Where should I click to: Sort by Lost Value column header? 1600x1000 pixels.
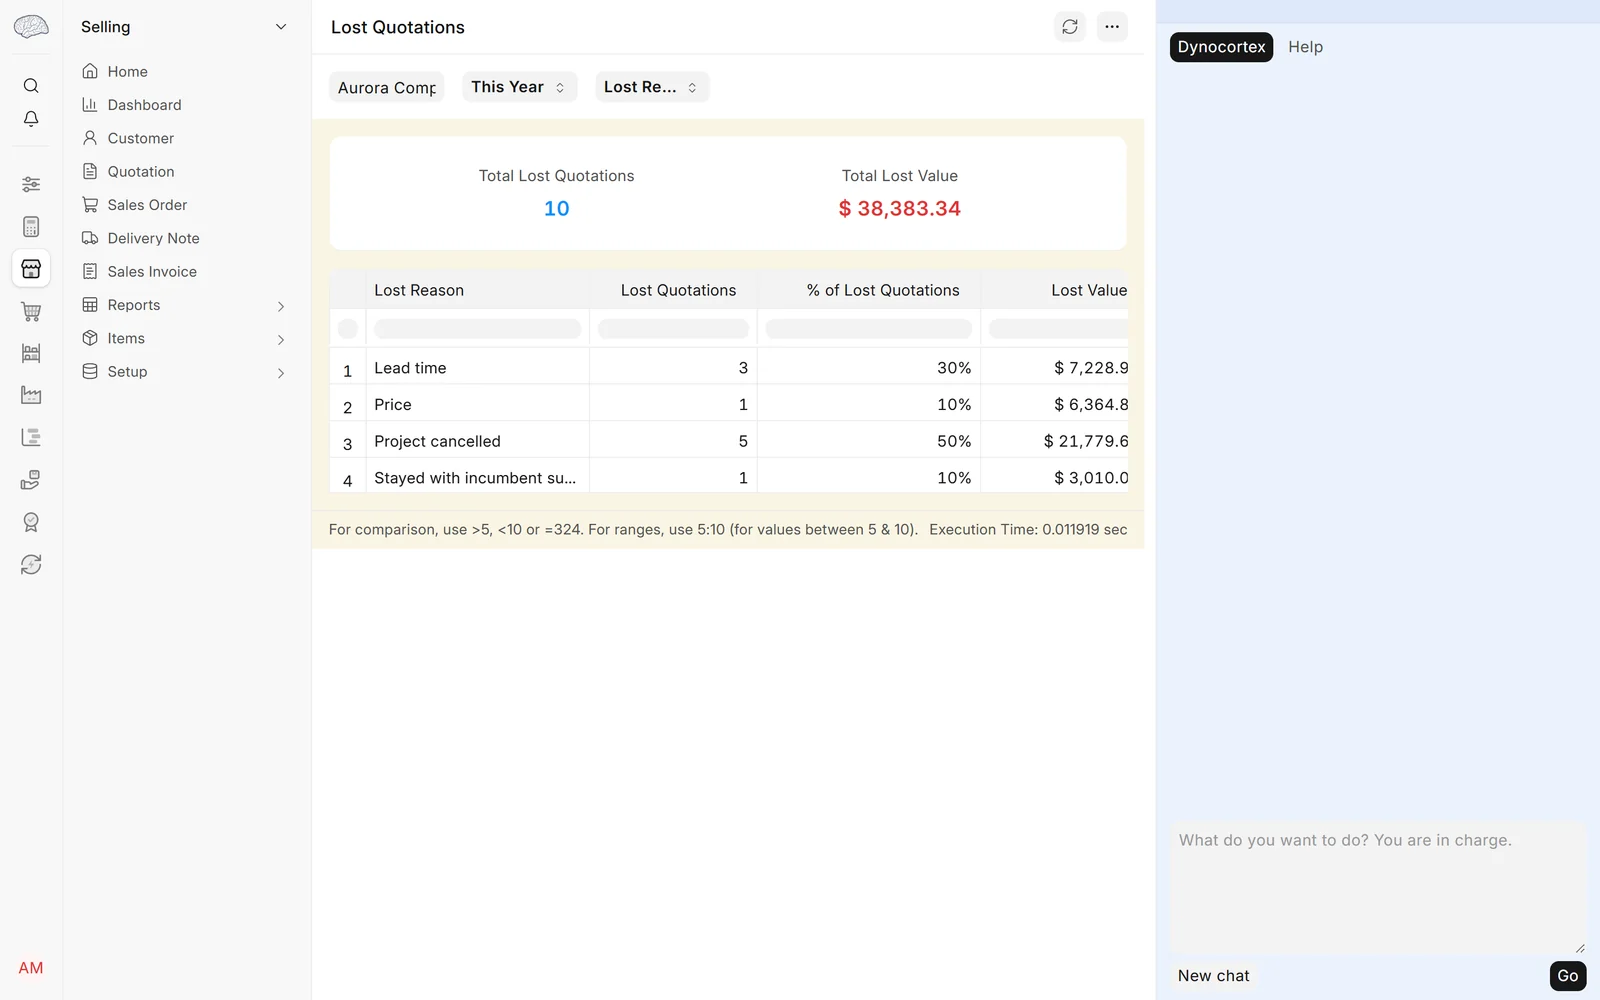pyautogui.click(x=1089, y=290)
